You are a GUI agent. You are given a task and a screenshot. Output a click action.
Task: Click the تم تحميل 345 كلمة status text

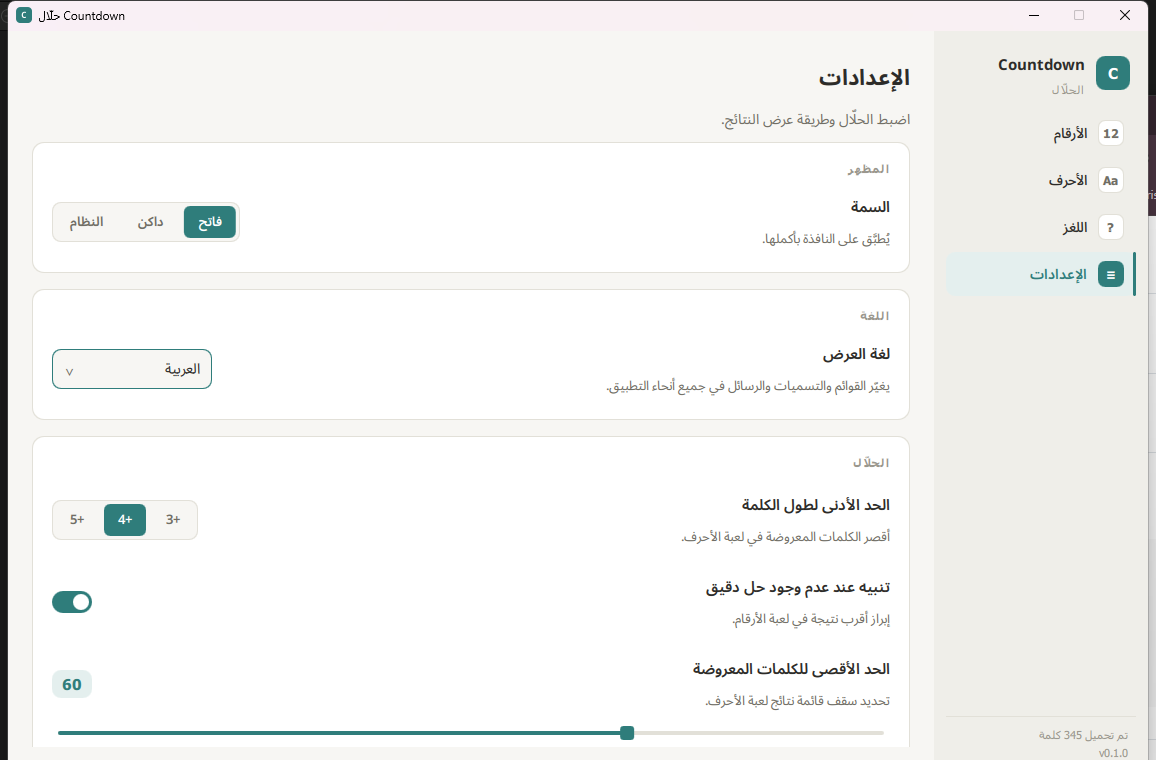coord(1083,735)
